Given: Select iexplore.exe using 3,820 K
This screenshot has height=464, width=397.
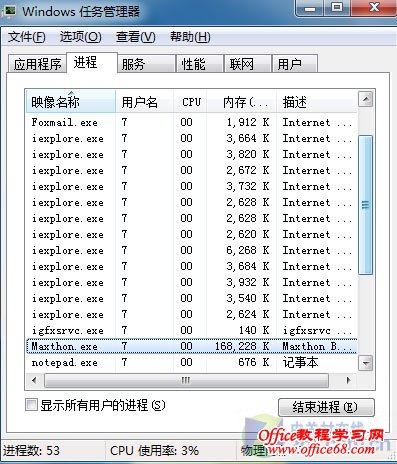Looking at the screenshot, I should click(x=191, y=154).
